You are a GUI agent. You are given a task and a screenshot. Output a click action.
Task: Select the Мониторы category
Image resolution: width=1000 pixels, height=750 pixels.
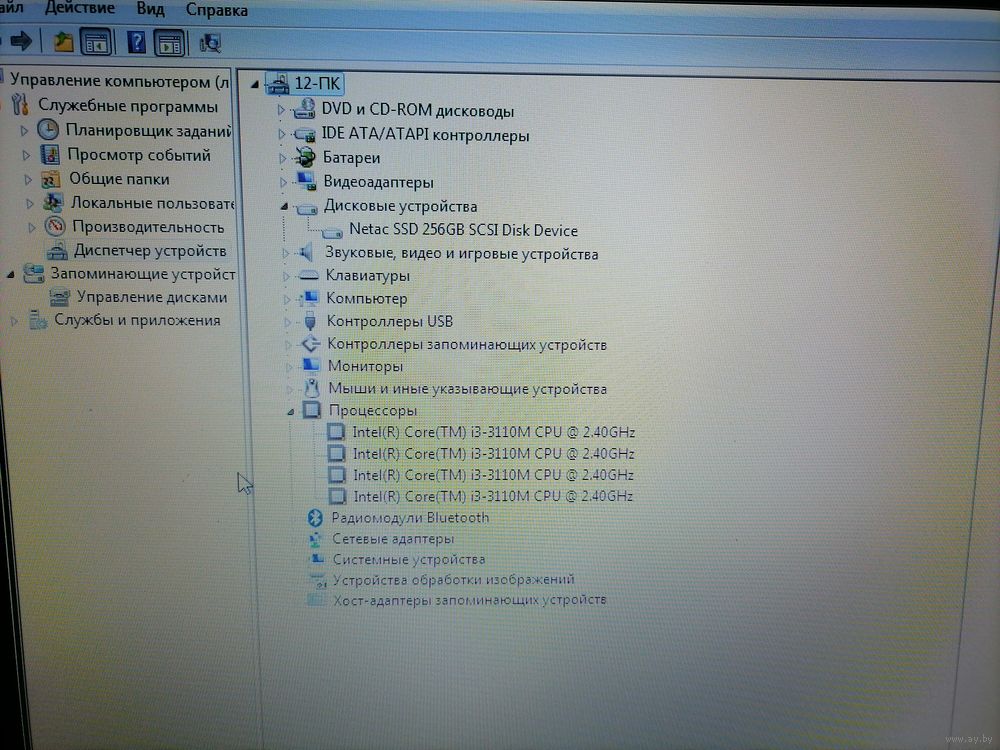pos(365,366)
